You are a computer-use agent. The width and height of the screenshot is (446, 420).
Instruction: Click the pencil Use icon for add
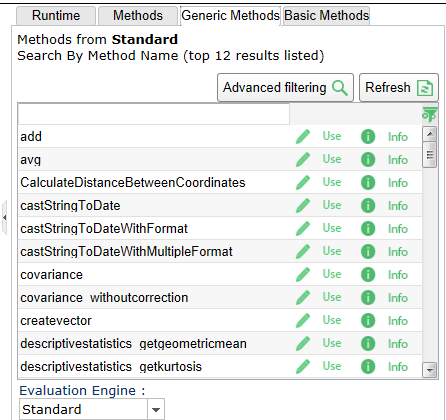303,136
